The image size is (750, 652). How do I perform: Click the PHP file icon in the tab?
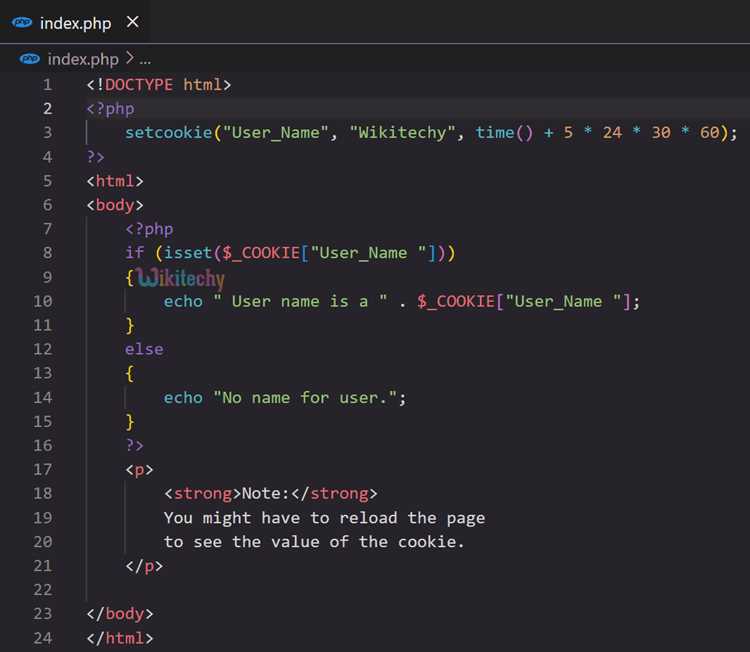[22, 22]
